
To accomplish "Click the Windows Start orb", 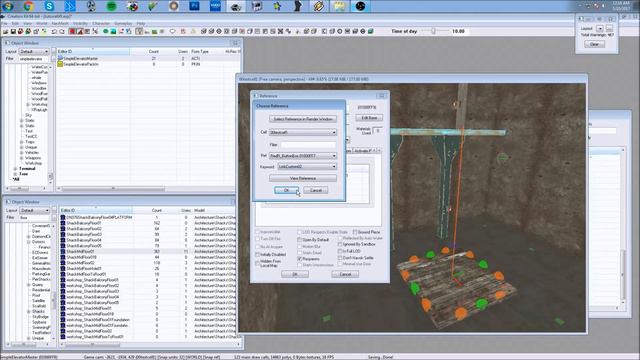I will [x=7, y=6].
